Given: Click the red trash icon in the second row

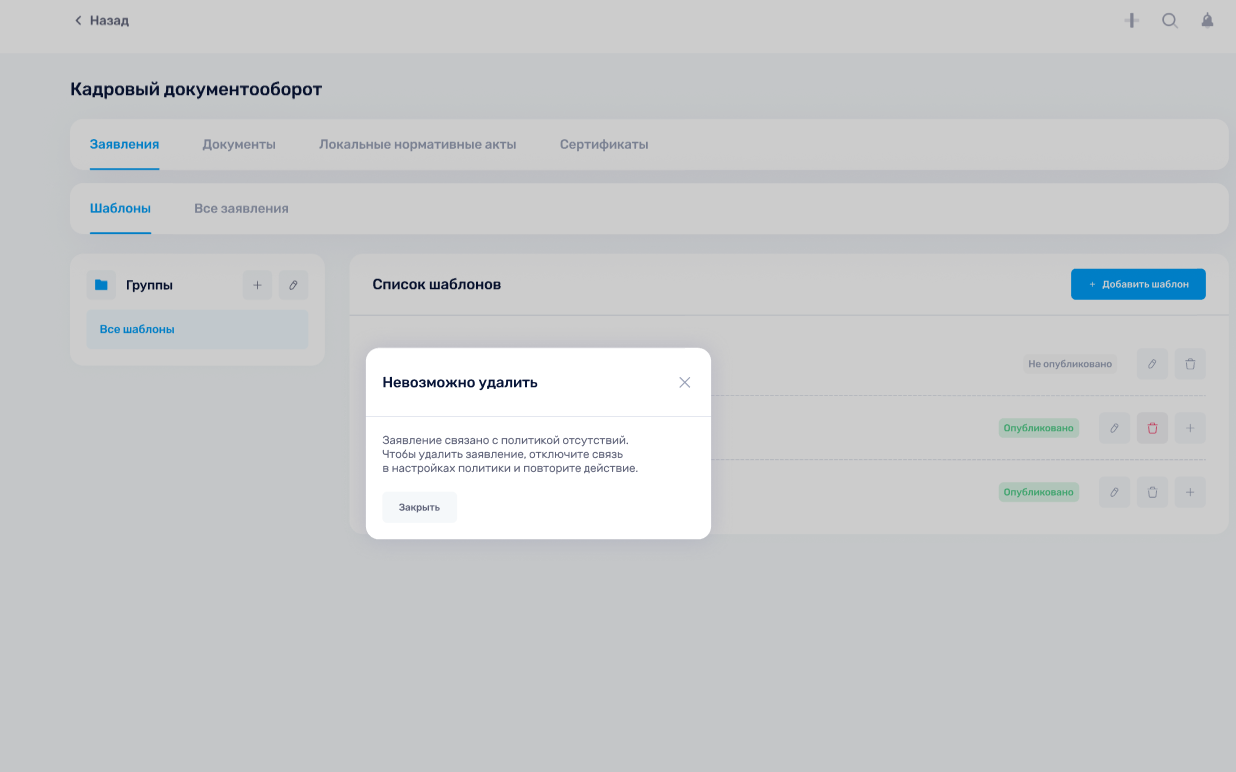Looking at the screenshot, I should 1152,428.
